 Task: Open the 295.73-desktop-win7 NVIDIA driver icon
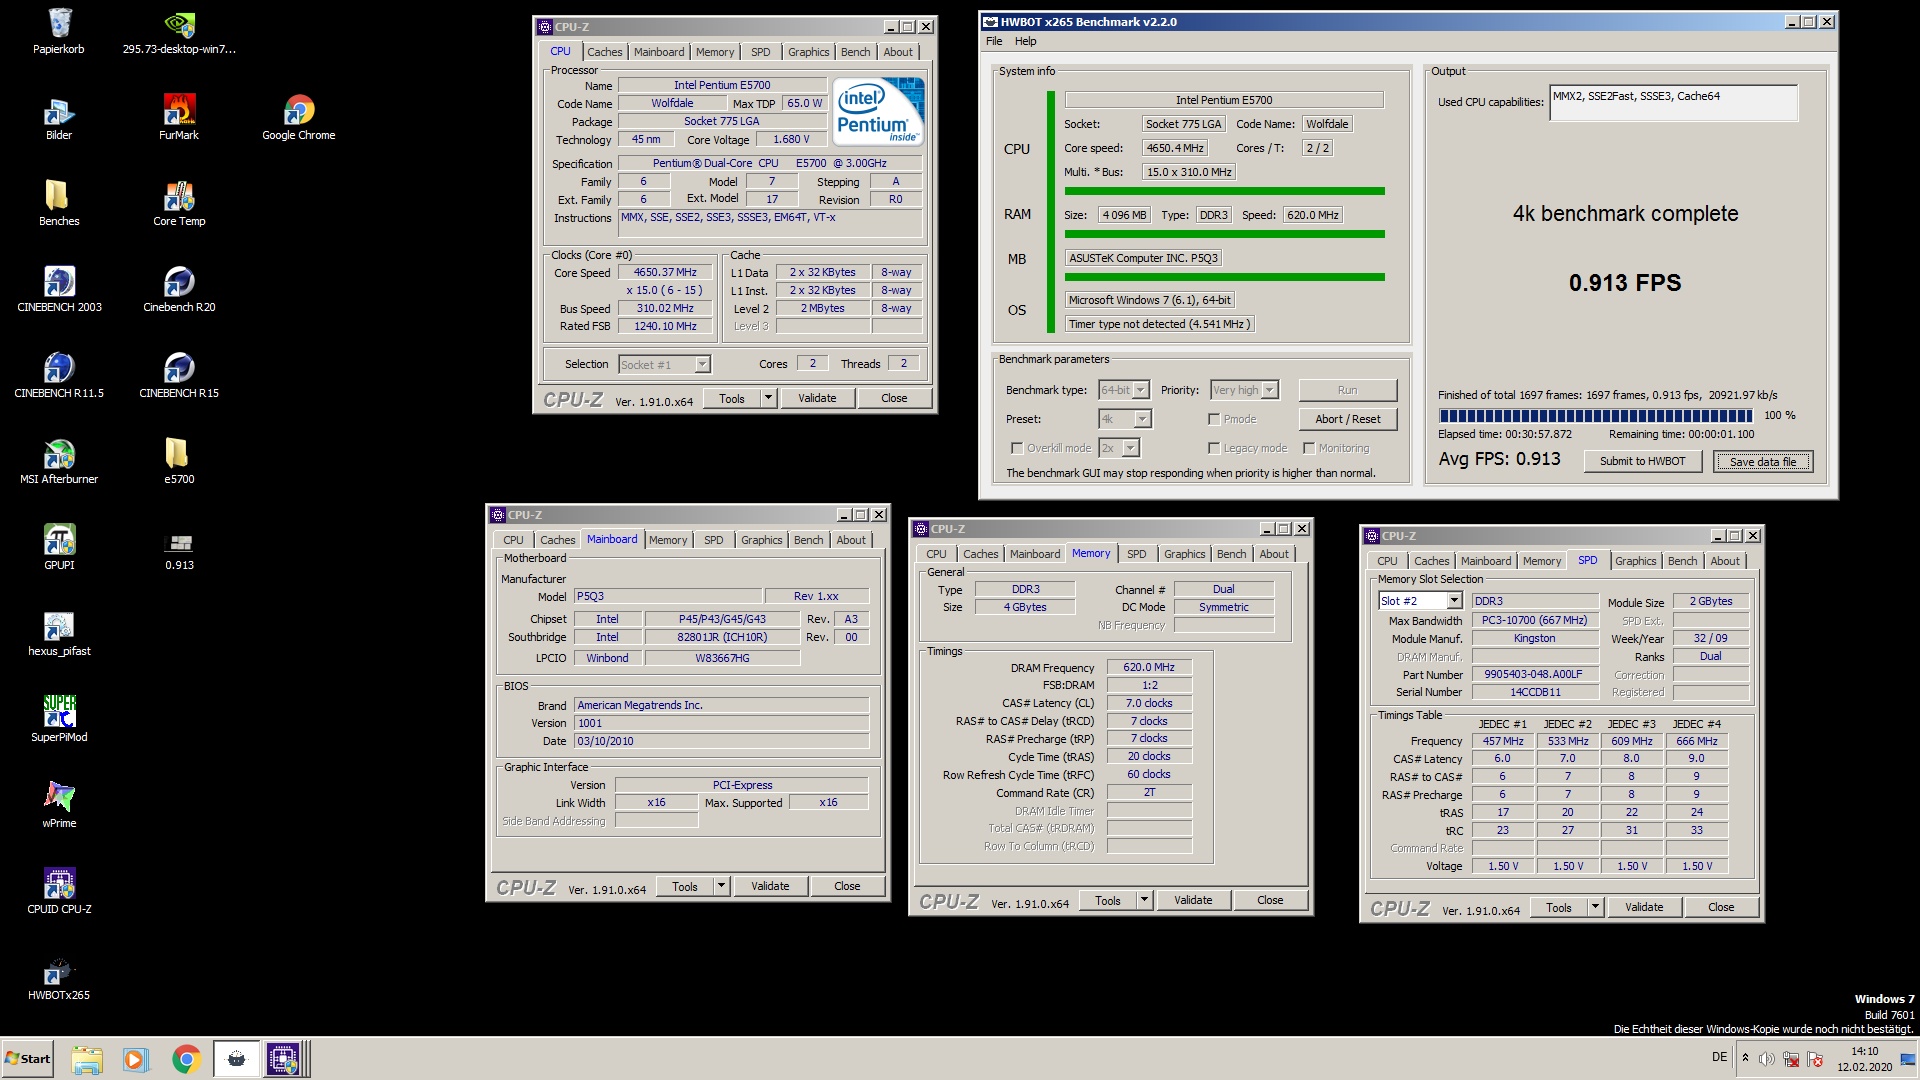[179, 30]
